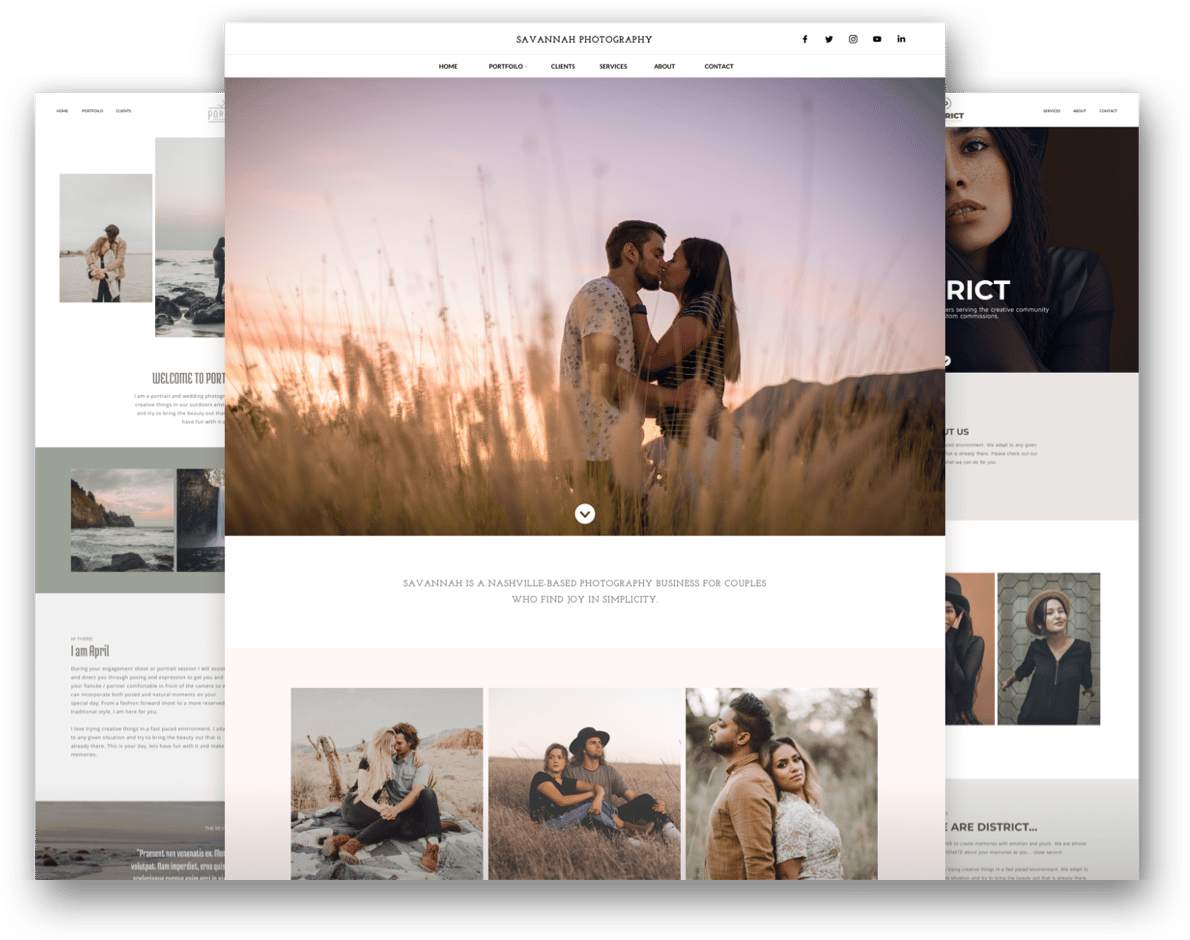Select the HOME menu item
Screen dimensions: 1190x940
pyautogui.click(x=448, y=66)
